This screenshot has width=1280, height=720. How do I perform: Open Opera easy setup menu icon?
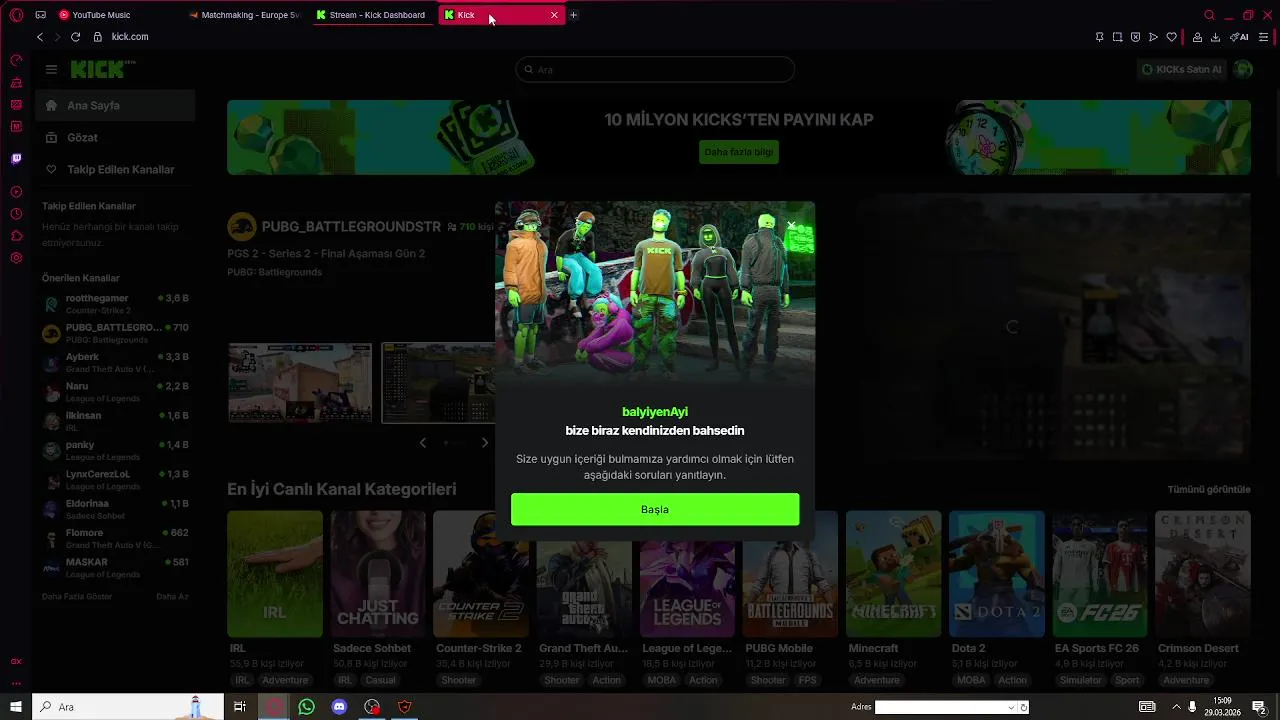pyautogui.click(x=1264, y=37)
